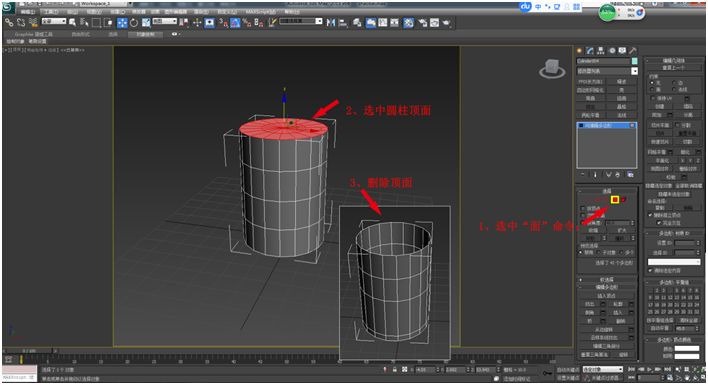Click the 重复上一个 button
The image size is (708, 385).
tap(673, 67)
